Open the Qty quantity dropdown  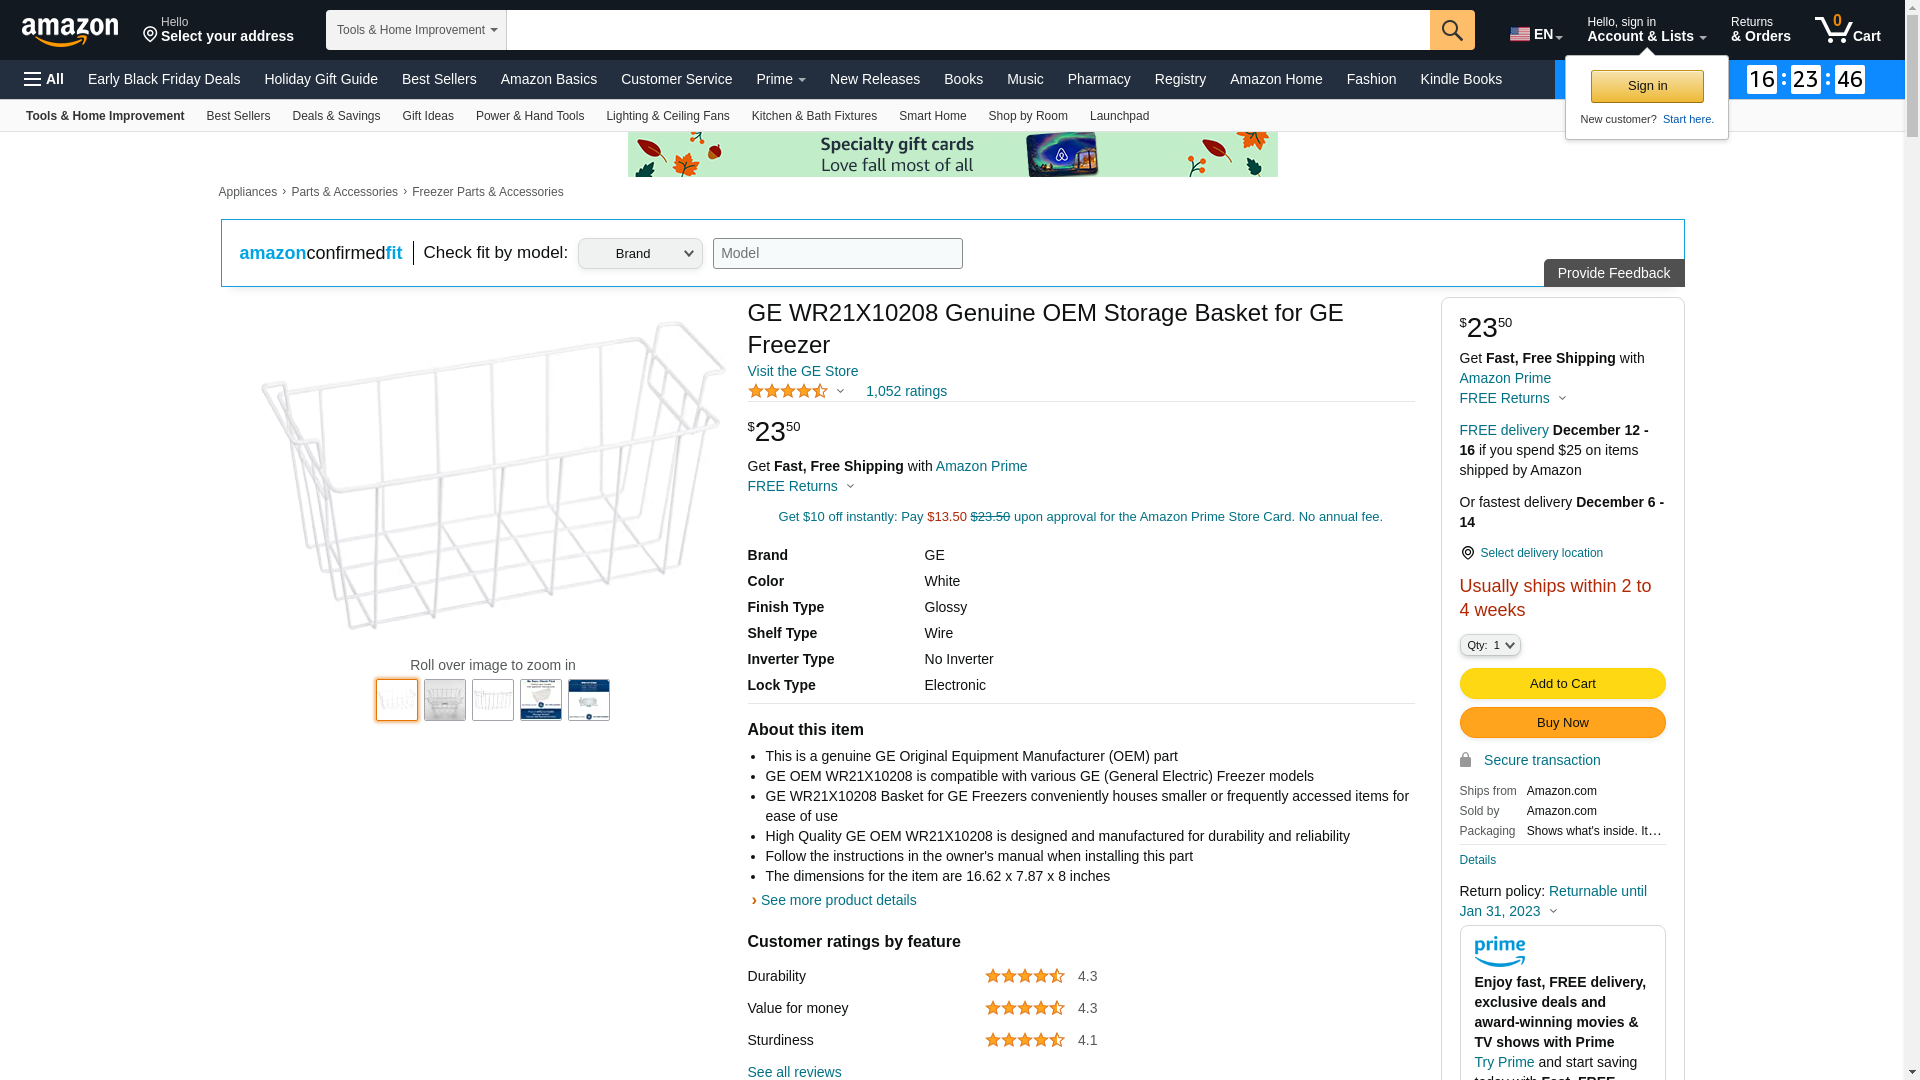coord(1490,645)
